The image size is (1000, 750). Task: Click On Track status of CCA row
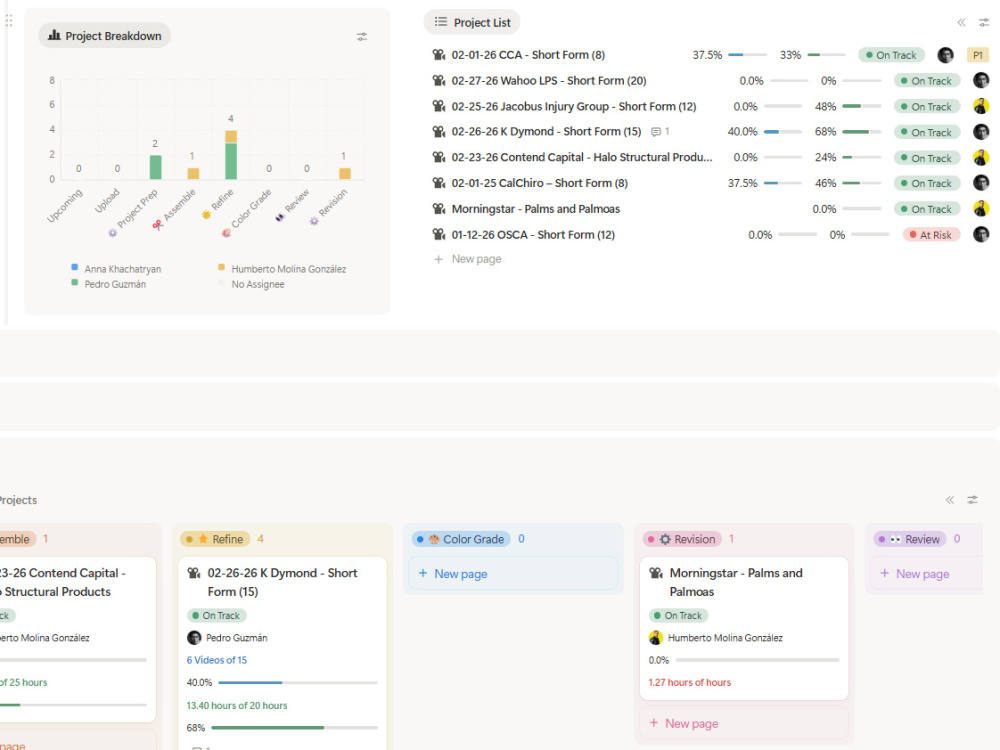tap(891, 55)
